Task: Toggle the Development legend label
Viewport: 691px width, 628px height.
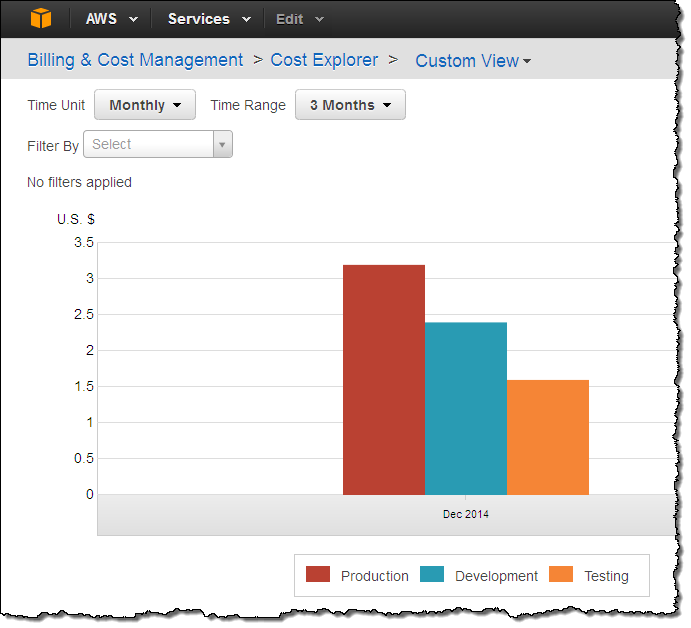Action: tap(496, 576)
